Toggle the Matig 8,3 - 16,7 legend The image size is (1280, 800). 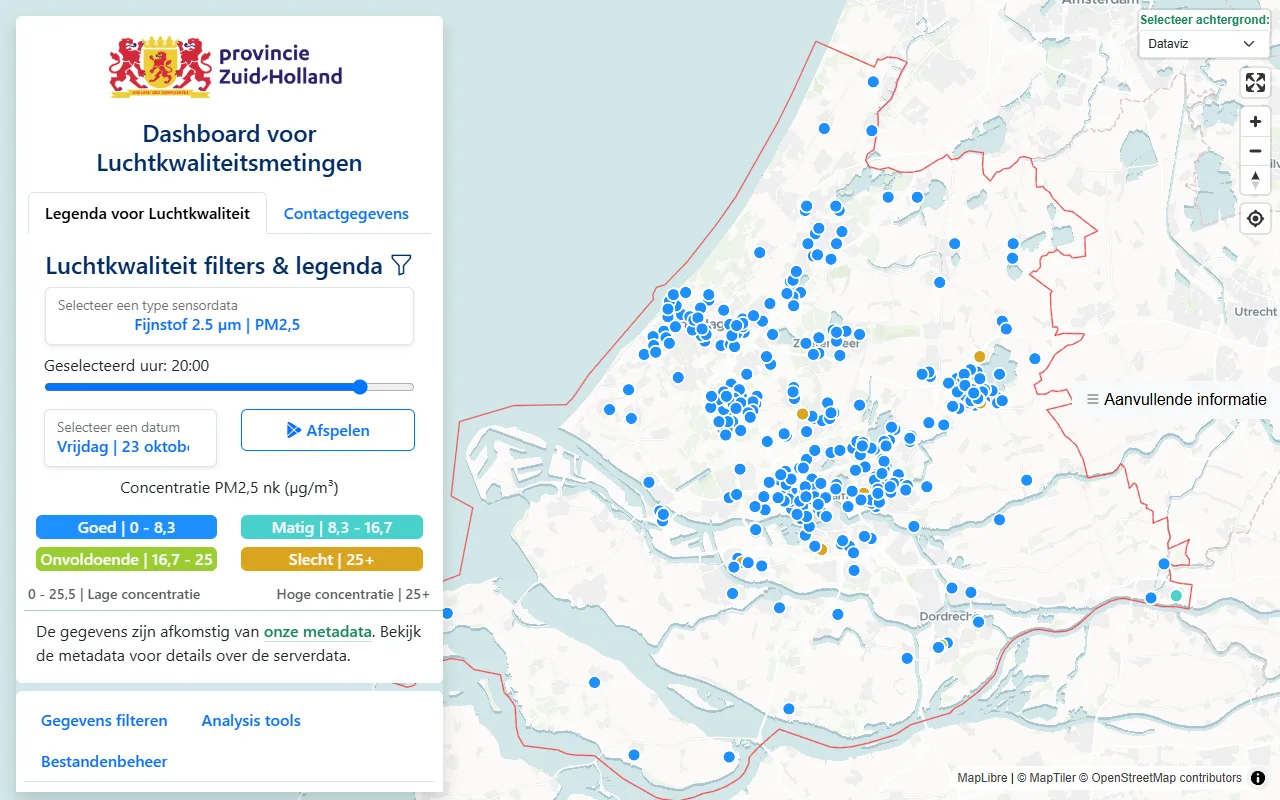[x=332, y=527]
